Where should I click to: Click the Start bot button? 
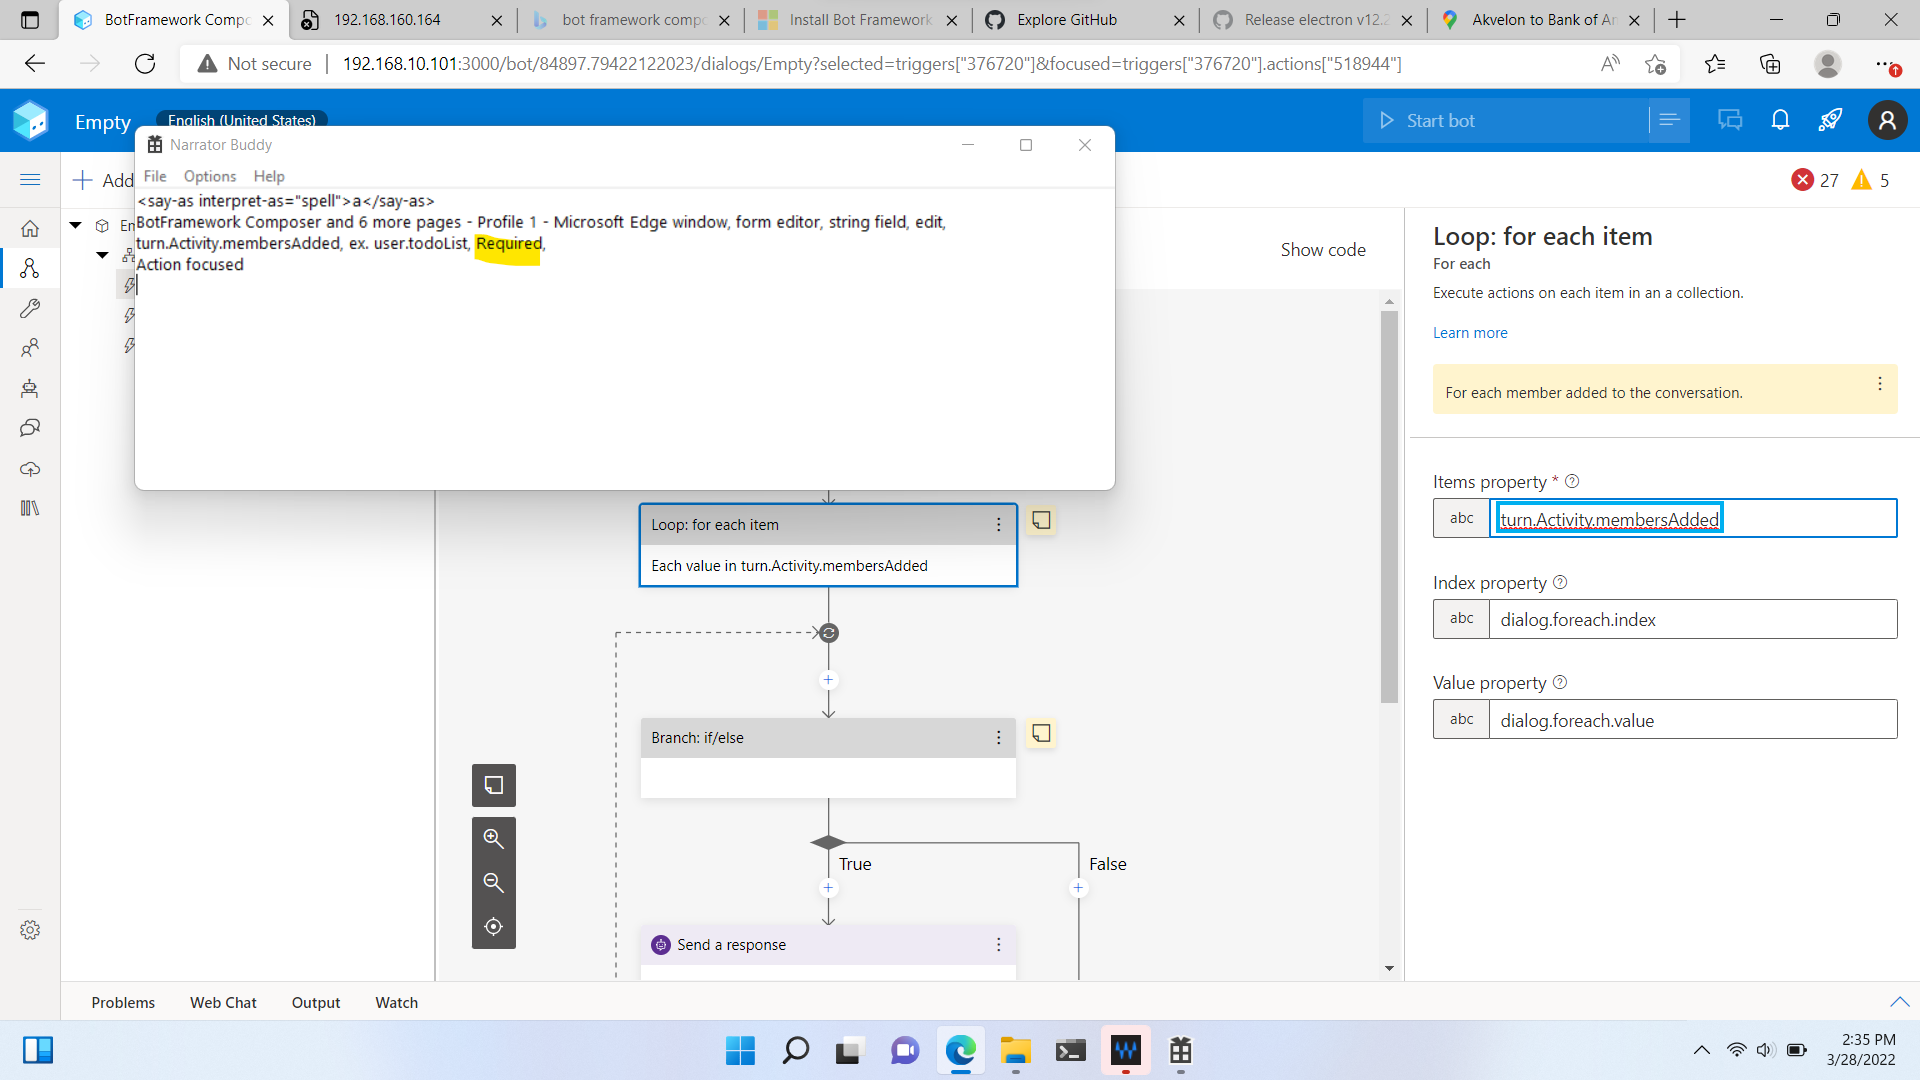(1440, 121)
